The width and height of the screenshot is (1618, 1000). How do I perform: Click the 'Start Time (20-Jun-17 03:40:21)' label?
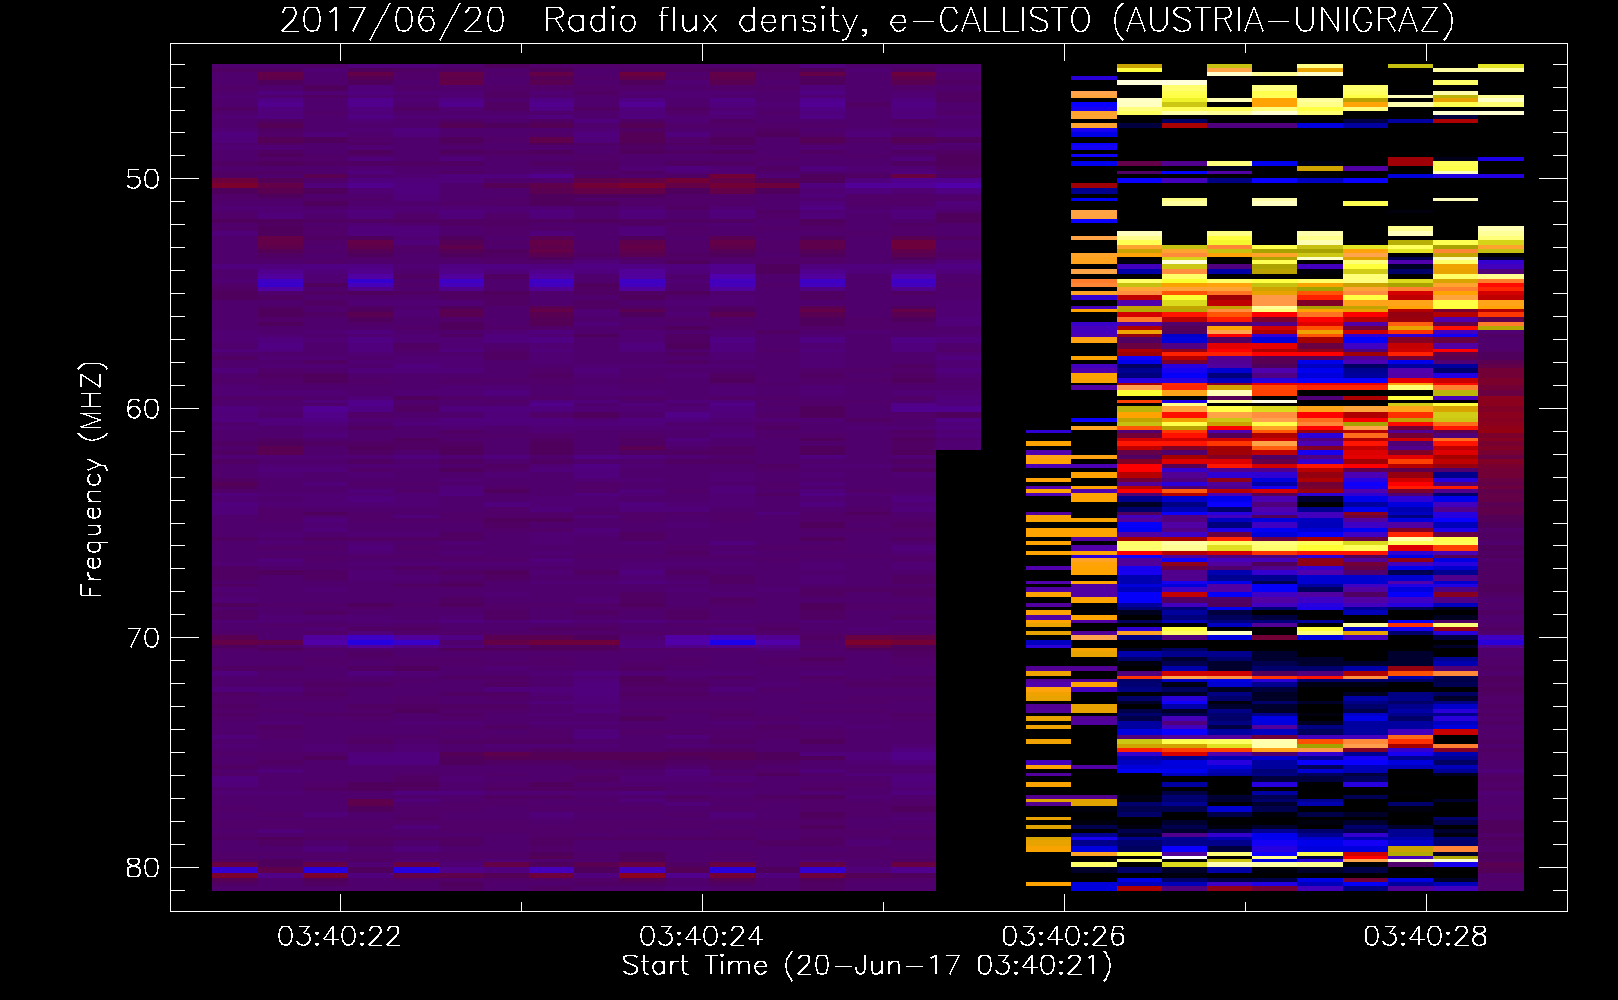pyautogui.click(x=867, y=966)
